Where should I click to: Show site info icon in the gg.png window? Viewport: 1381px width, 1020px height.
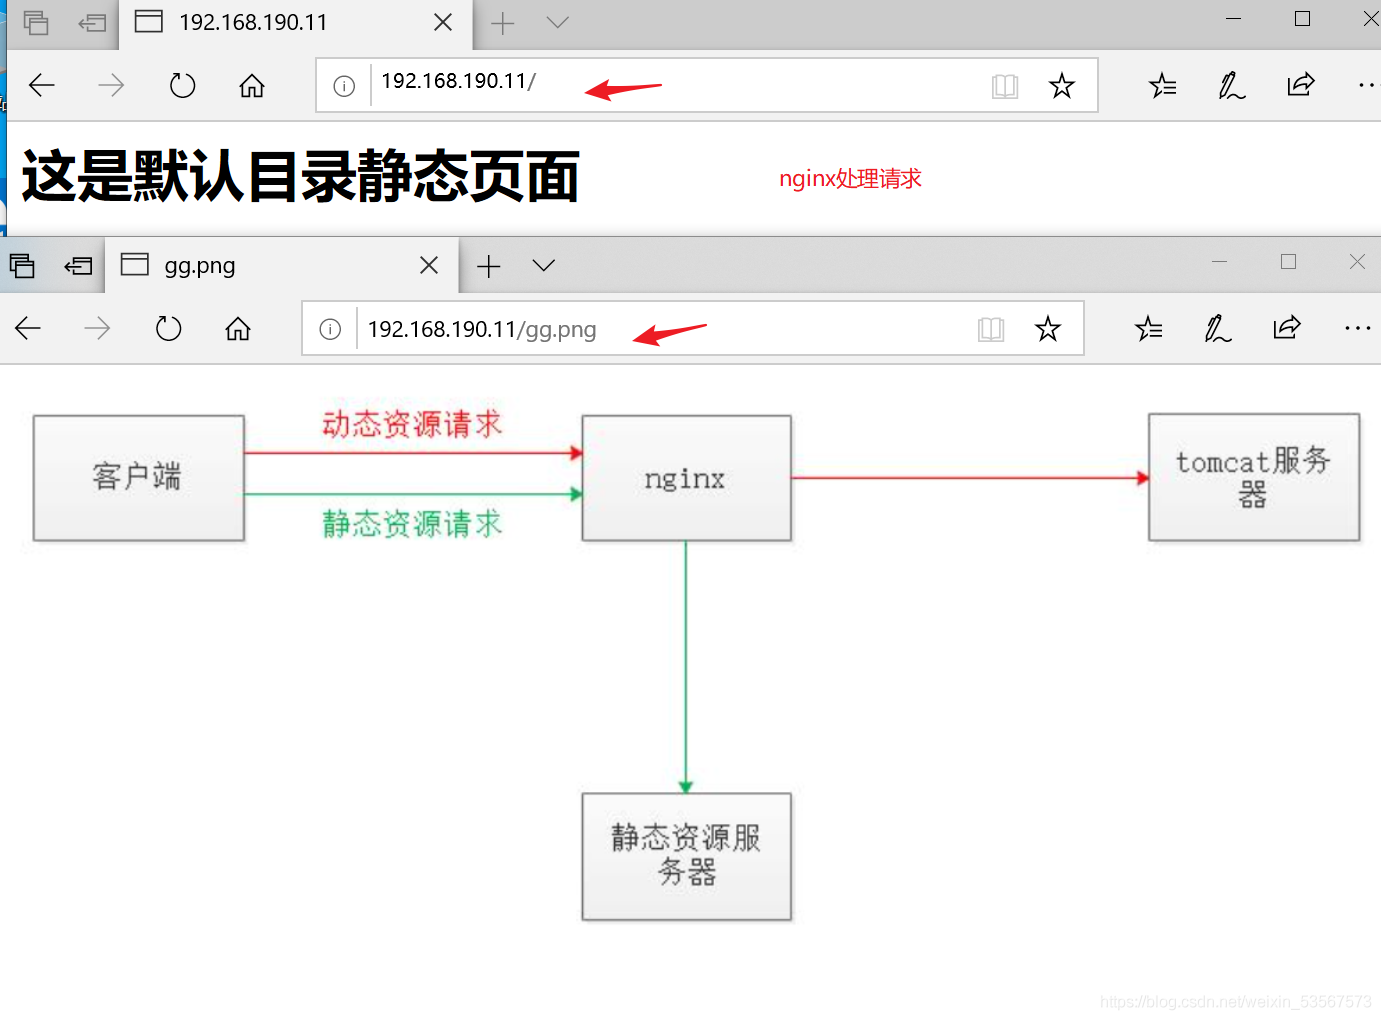click(x=330, y=329)
